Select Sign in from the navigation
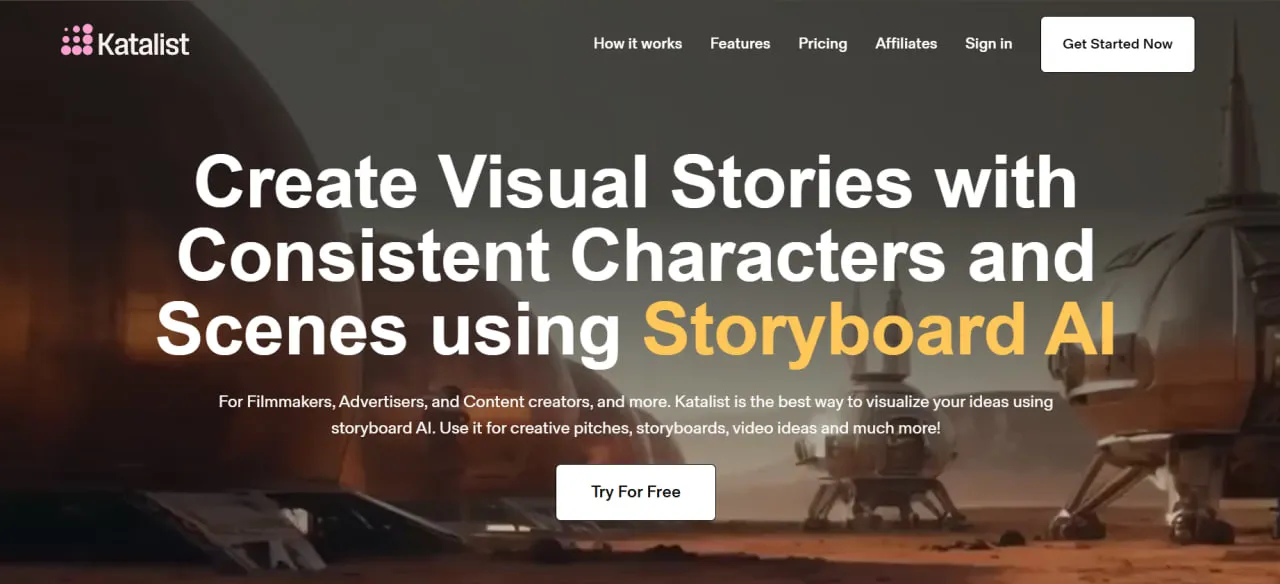Image resolution: width=1280 pixels, height=584 pixels. pyautogui.click(x=988, y=44)
